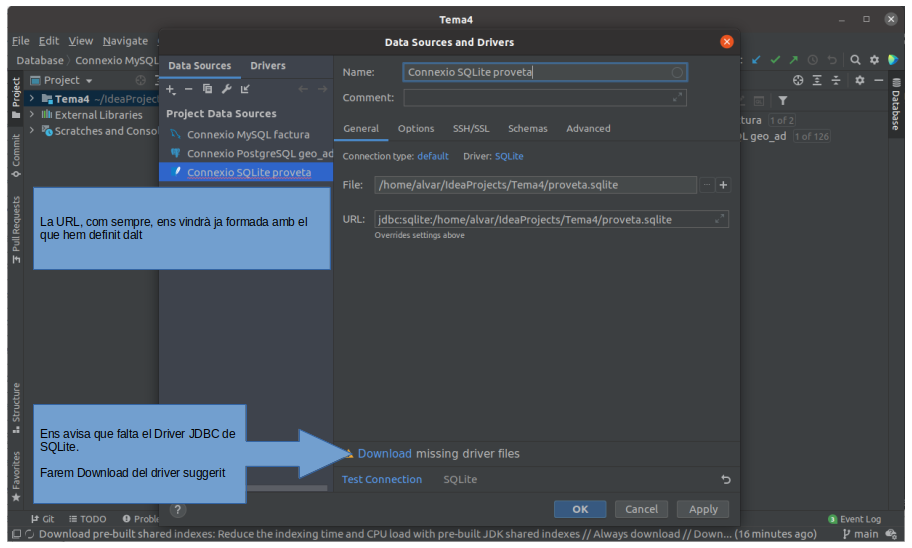The image size is (912, 548).
Task: Click the forward arrow in the data sources toolbar
Action: [322, 89]
